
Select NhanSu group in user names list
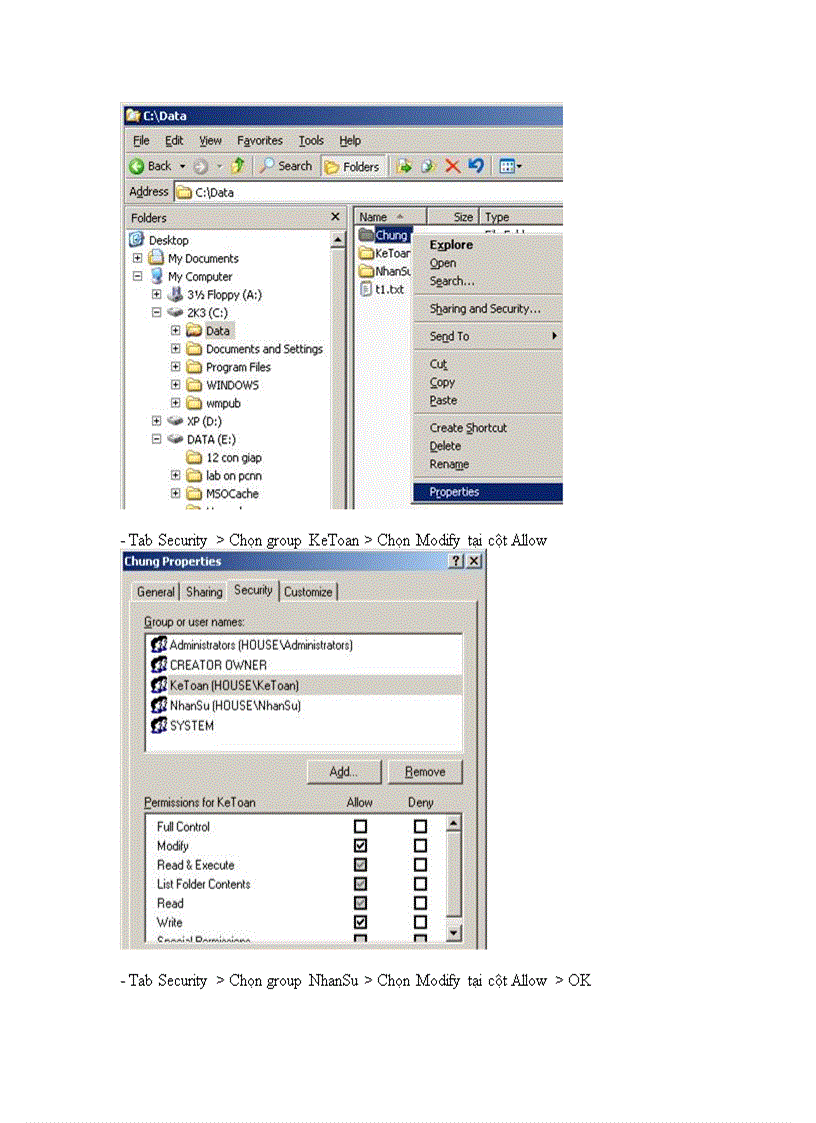[234, 705]
